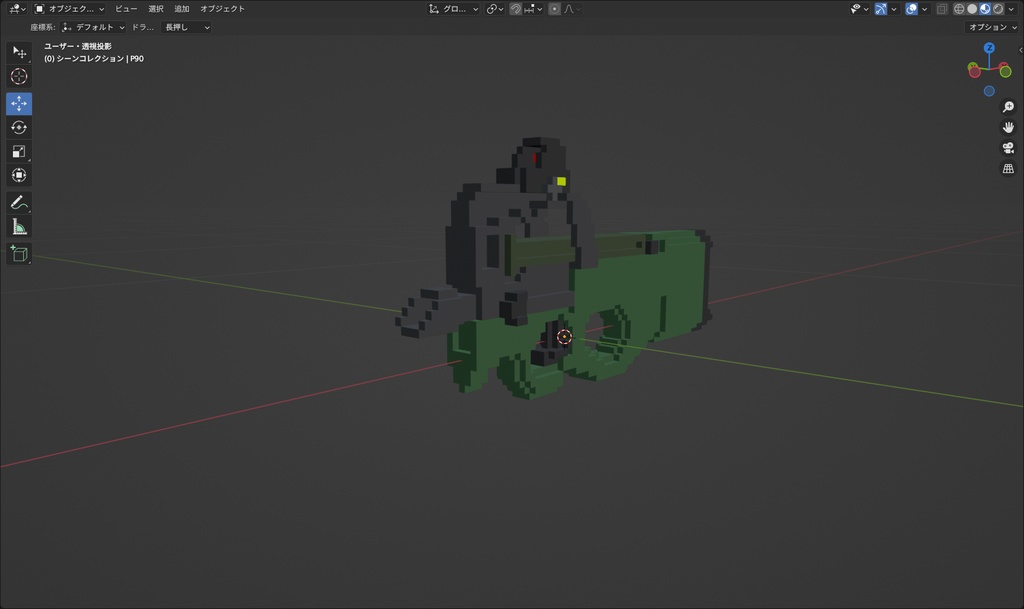The image size is (1024, 609).
Task: Switch to wireframe viewport shading
Action: coord(959,8)
